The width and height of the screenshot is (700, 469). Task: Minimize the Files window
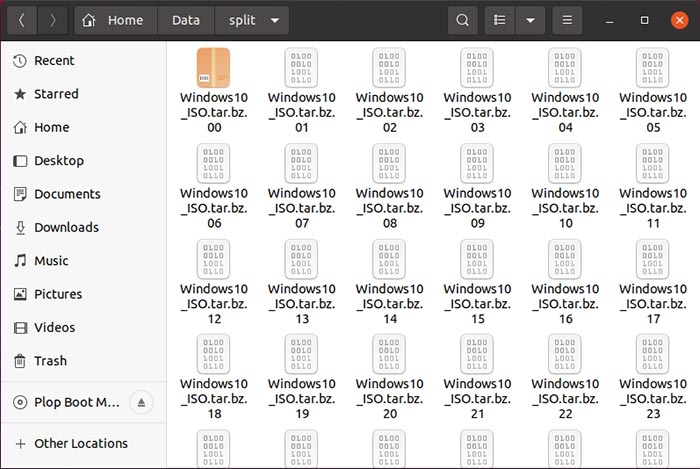(x=609, y=21)
